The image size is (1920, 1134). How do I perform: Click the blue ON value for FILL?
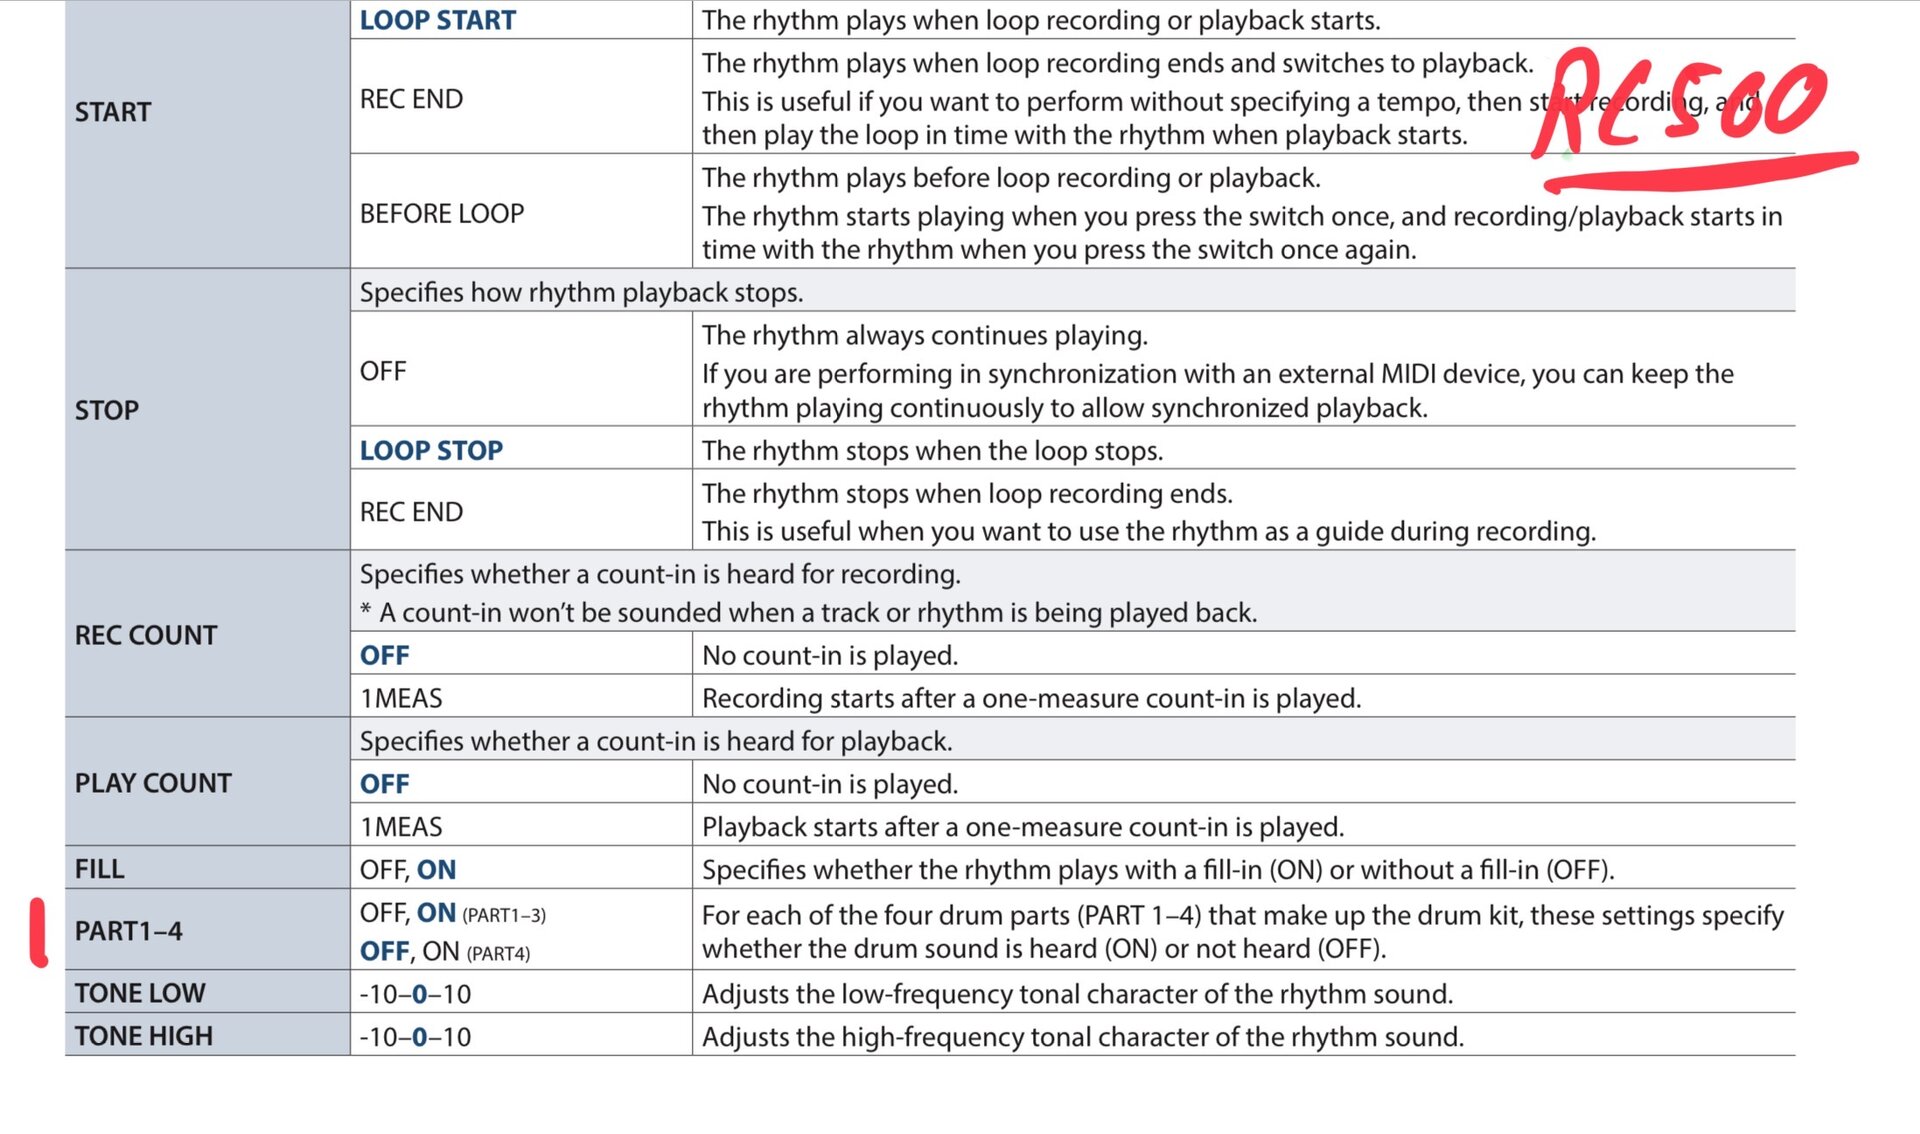[x=436, y=869]
